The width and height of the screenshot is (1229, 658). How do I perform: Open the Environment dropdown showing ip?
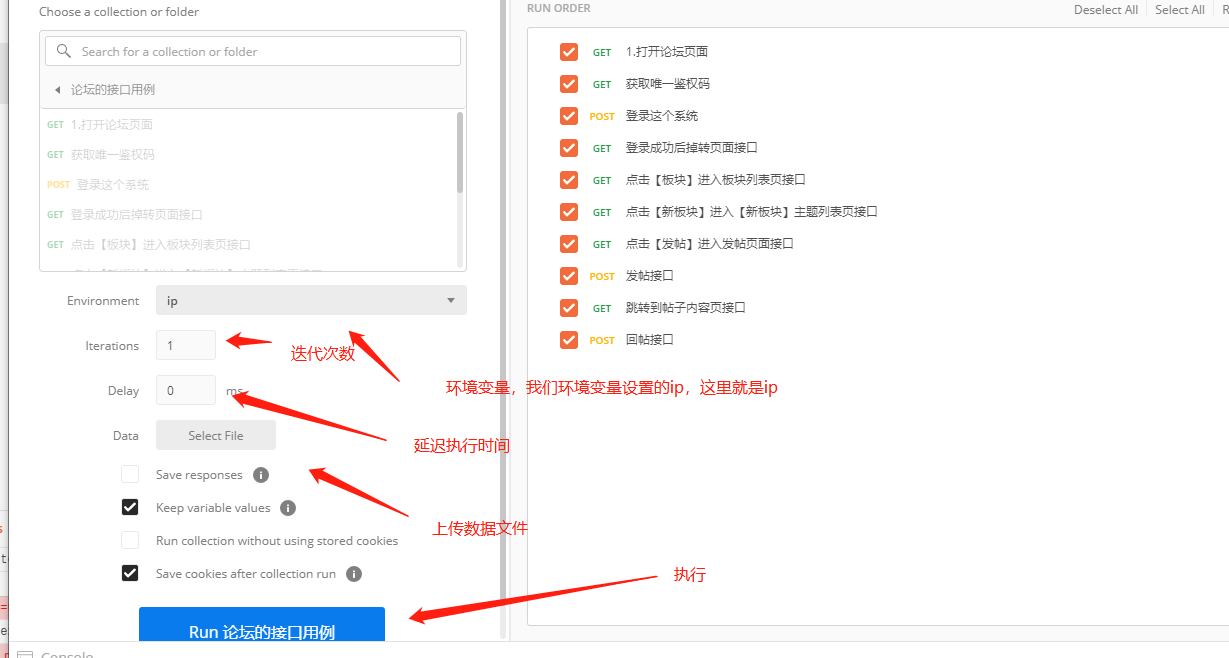[x=311, y=300]
